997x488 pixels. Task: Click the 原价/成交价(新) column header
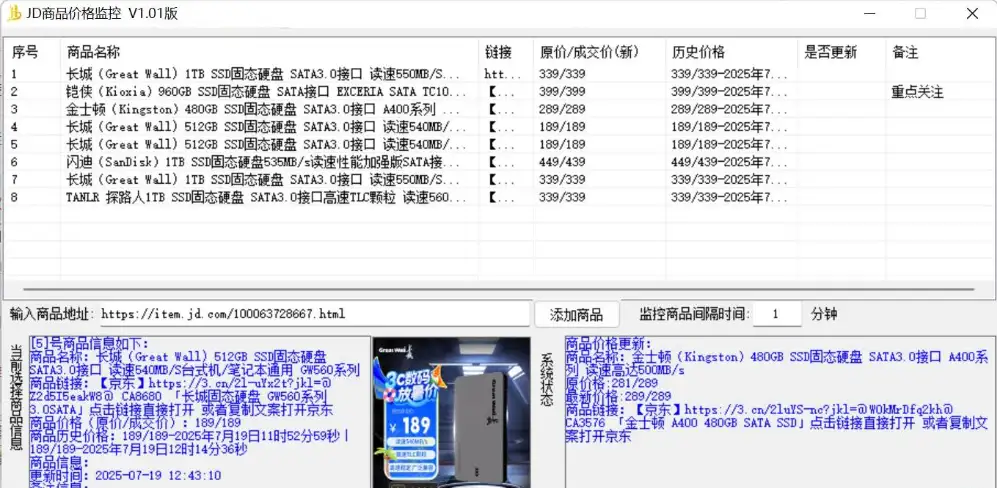coord(589,52)
